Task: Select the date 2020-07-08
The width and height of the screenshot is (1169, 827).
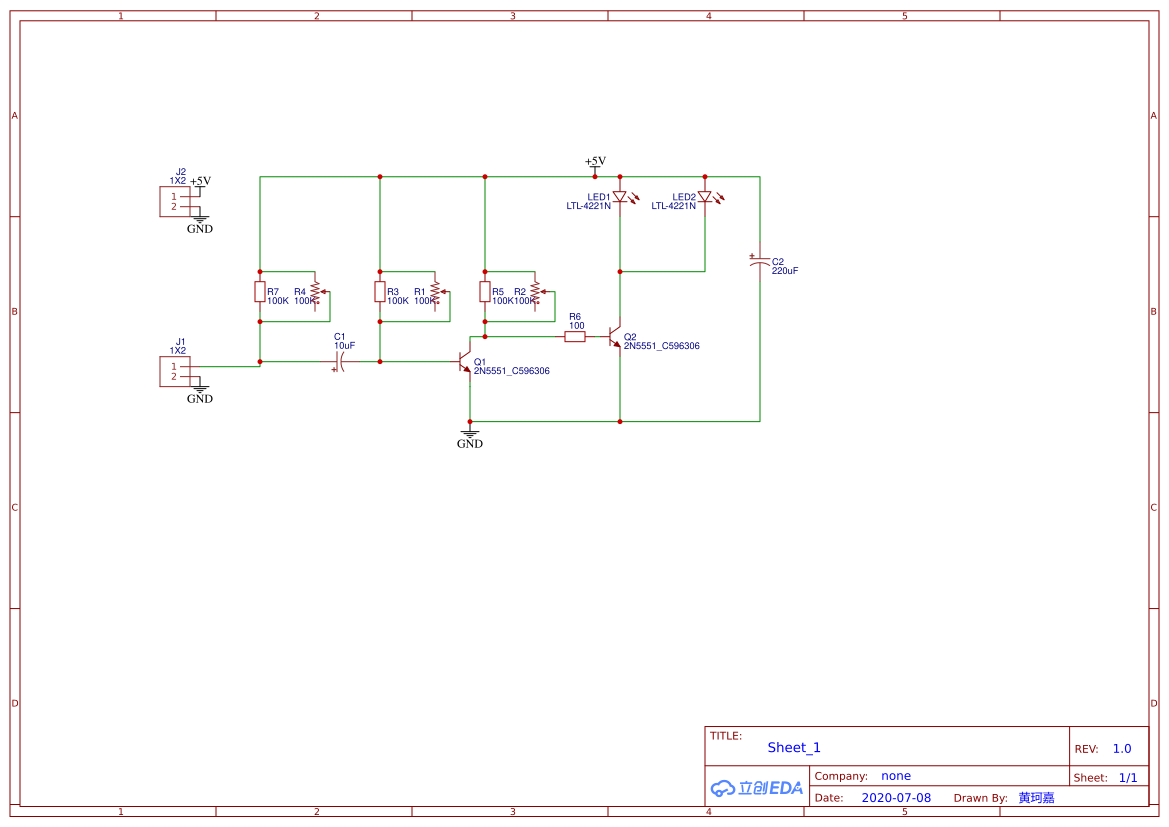Action: (x=896, y=798)
